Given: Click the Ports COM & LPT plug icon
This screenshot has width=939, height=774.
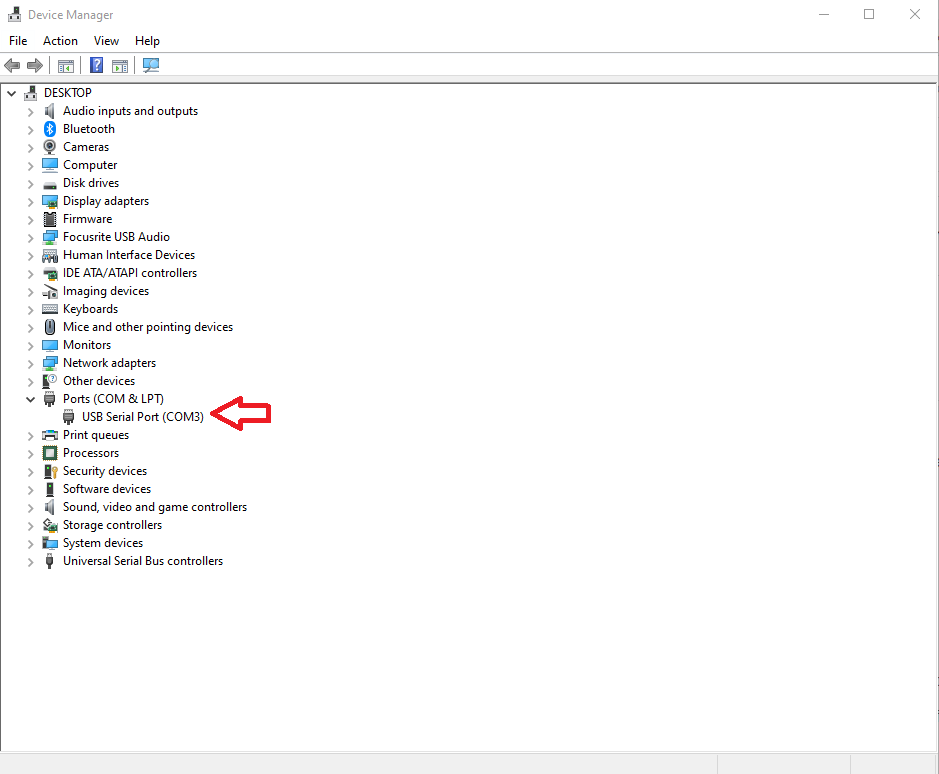Looking at the screenshot, I should (50, 399).
